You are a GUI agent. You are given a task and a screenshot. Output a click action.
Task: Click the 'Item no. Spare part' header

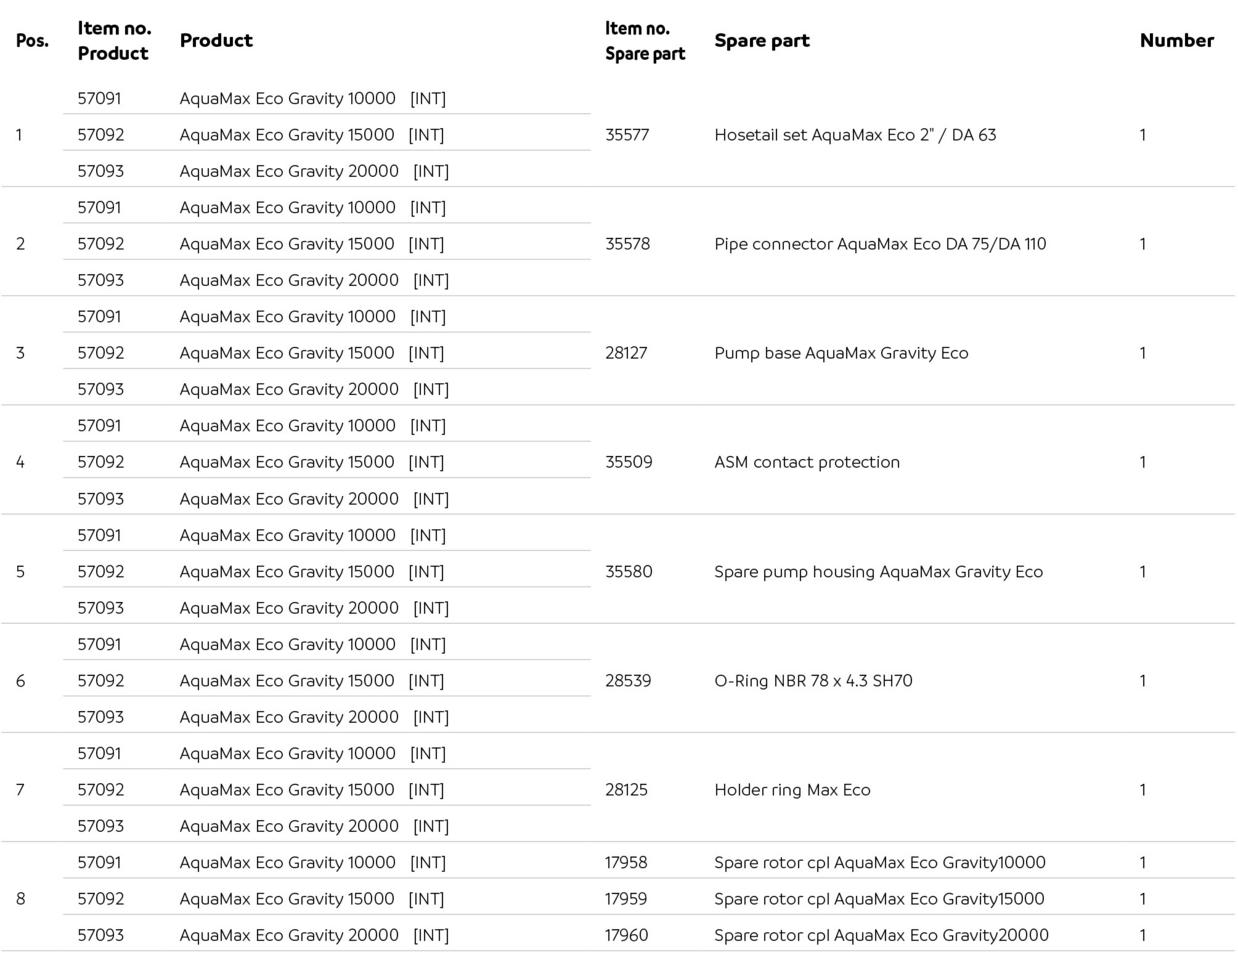click(x=644, y=41)
